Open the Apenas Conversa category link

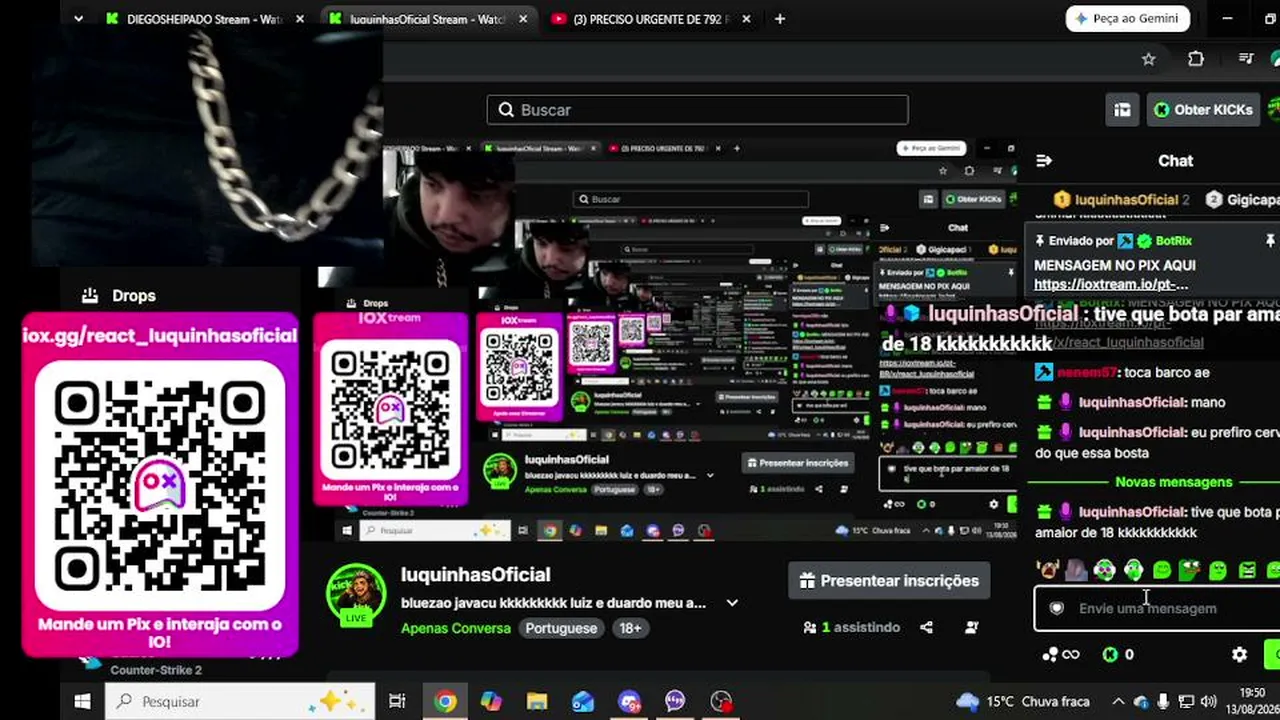(456, 628)
